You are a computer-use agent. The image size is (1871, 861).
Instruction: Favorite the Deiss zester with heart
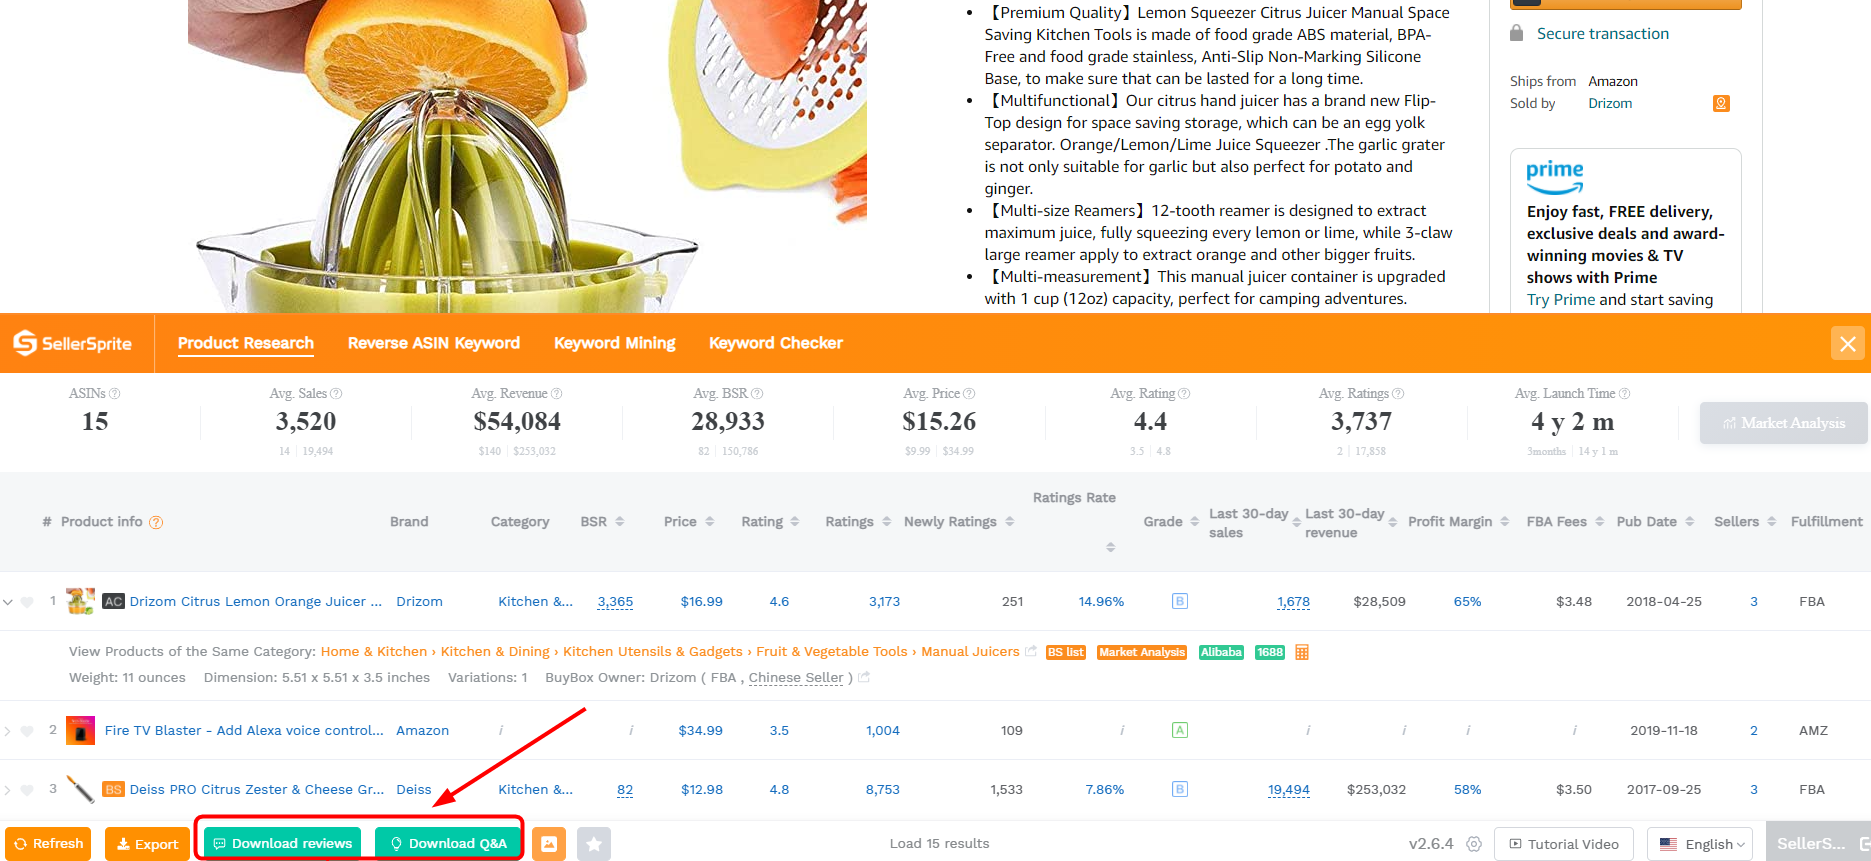click(27, 790)
